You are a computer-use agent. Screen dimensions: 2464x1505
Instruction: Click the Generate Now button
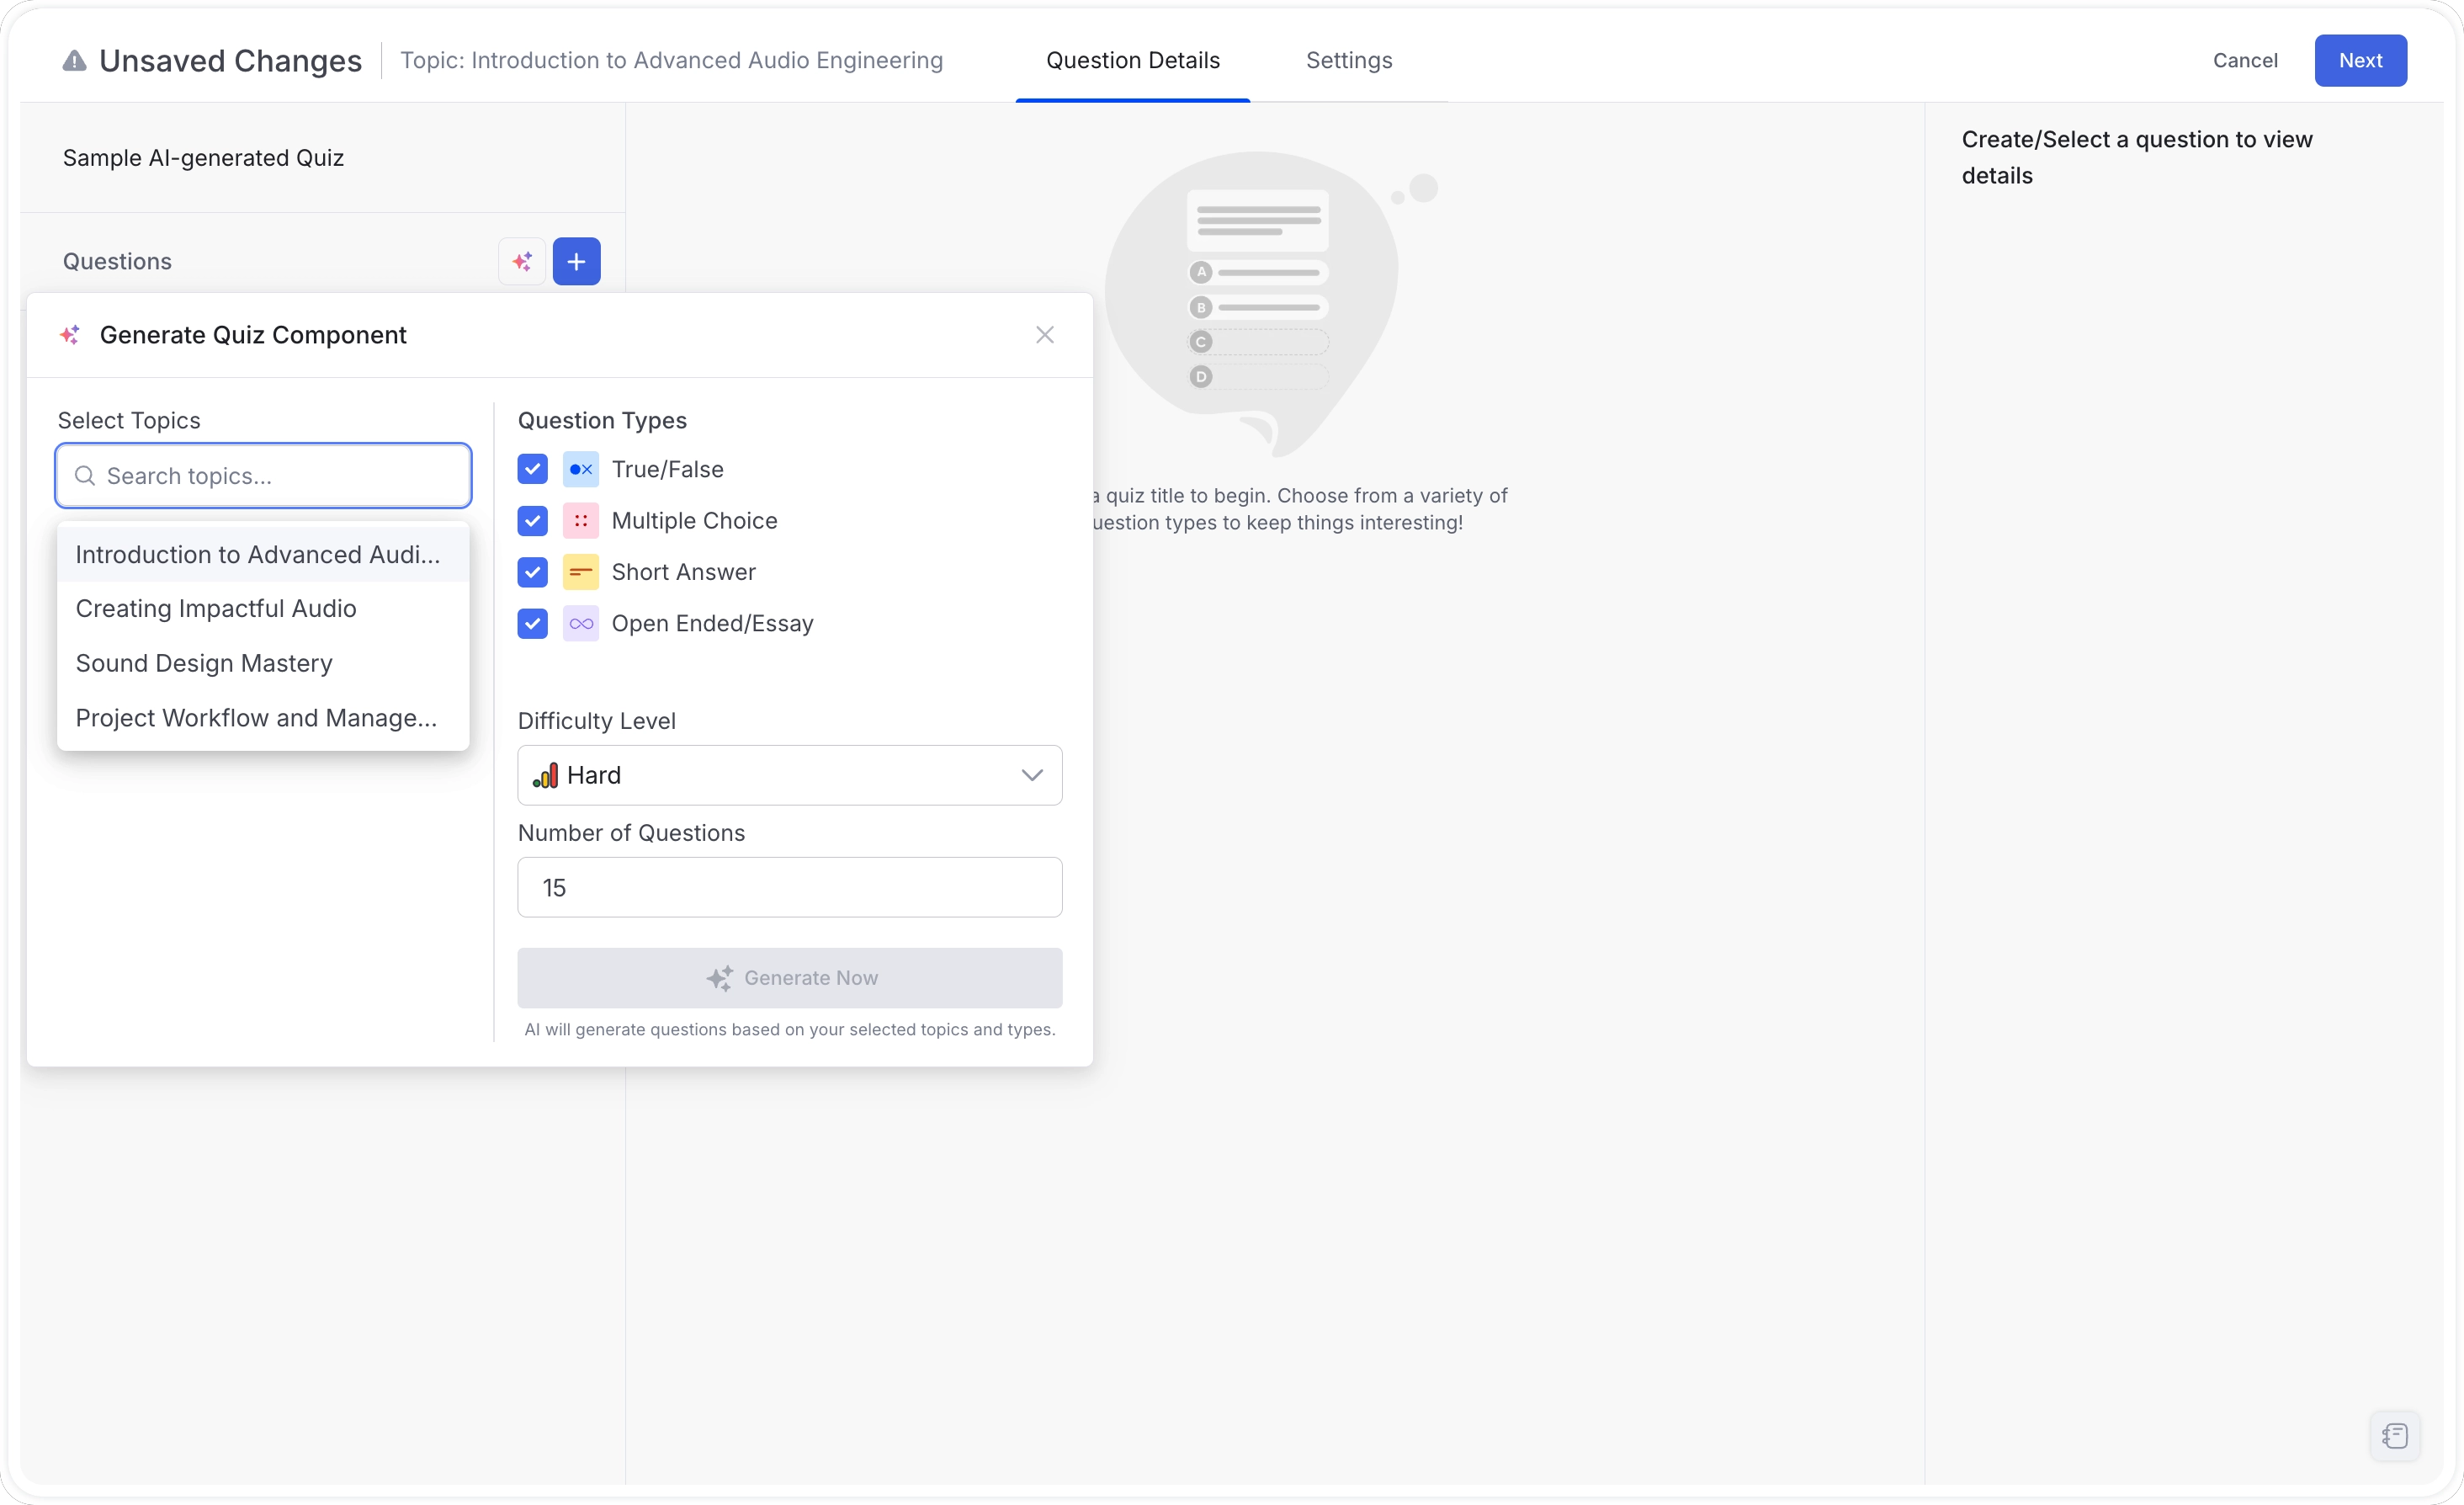tap(789, 978)
